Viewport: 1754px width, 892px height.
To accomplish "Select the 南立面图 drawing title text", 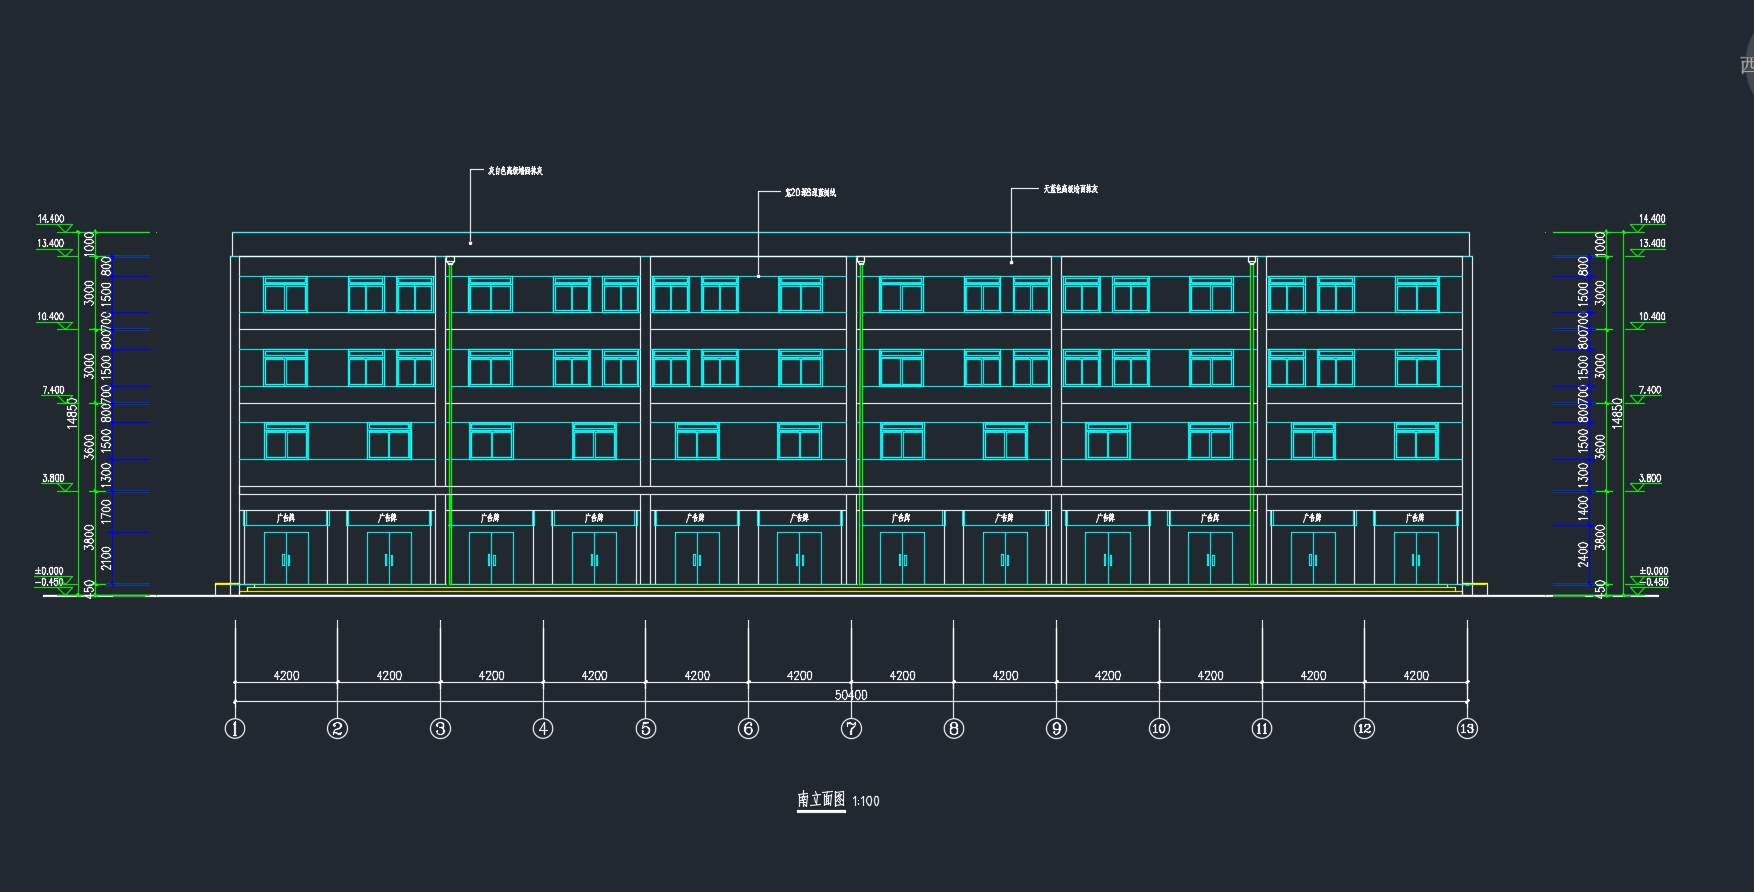I will [x=821, y=800].
